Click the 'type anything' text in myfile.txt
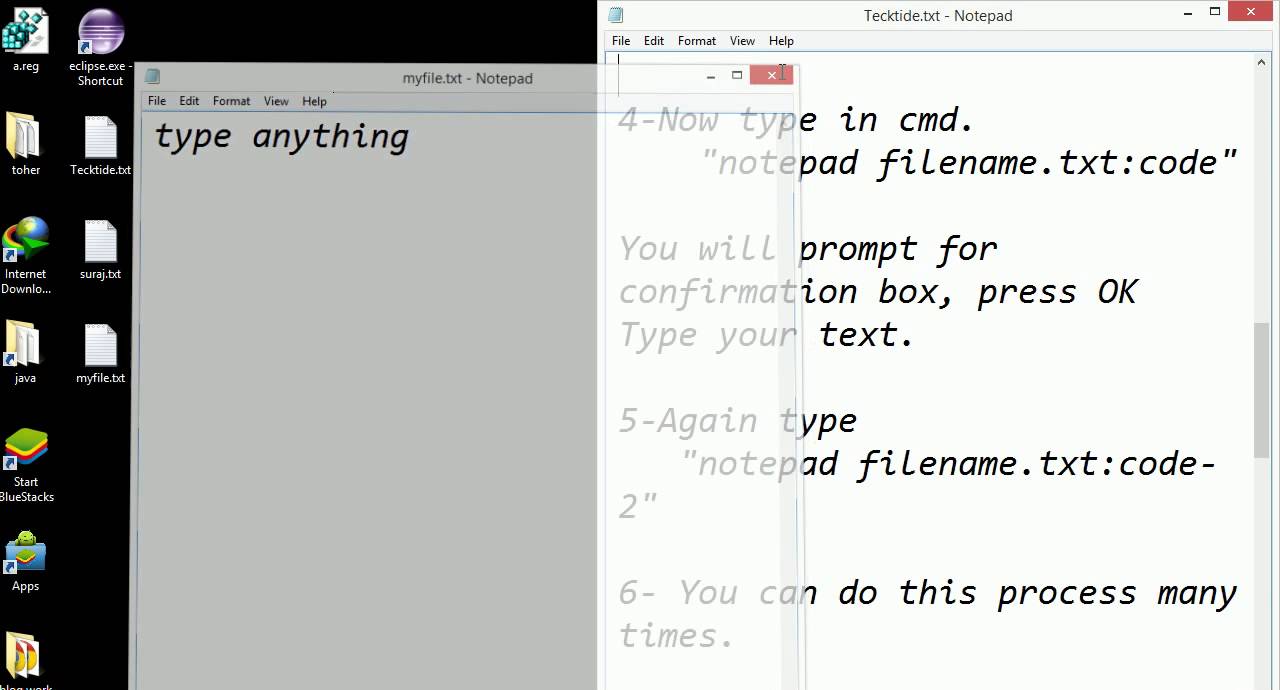Screen dimensions: 1280x690 point(281,137)
